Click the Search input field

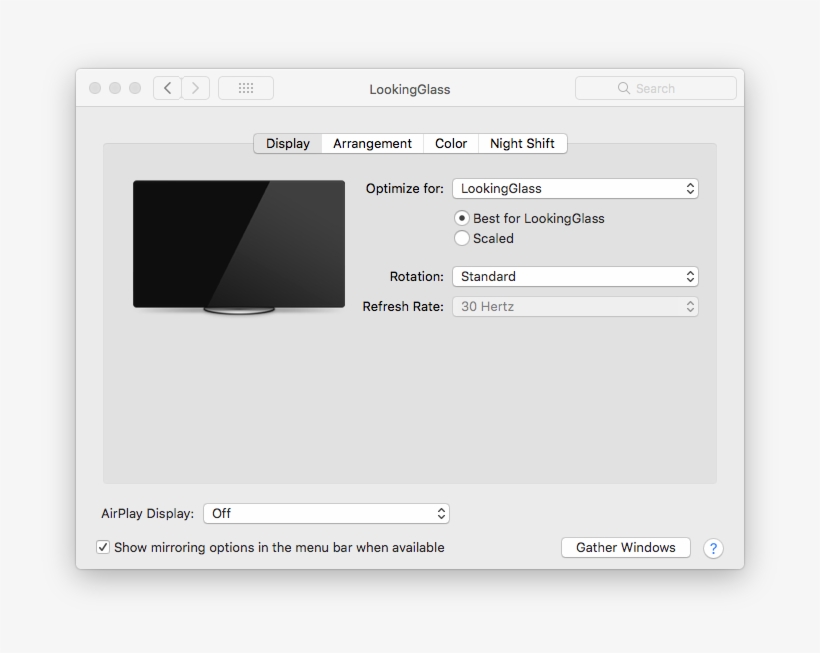tap(660, 87)
